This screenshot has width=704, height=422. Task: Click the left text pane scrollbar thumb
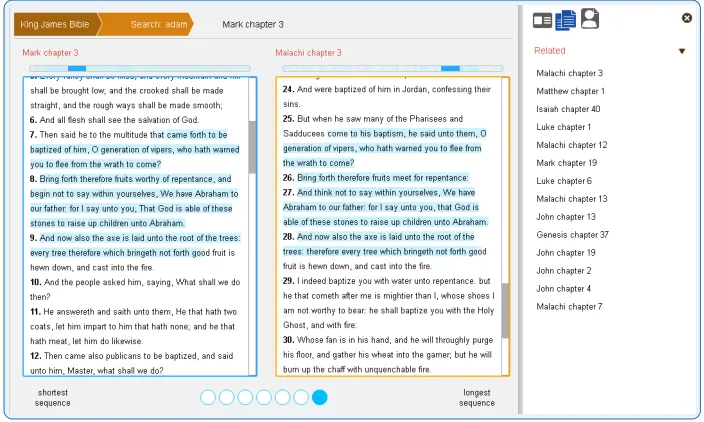coord(252,147)
